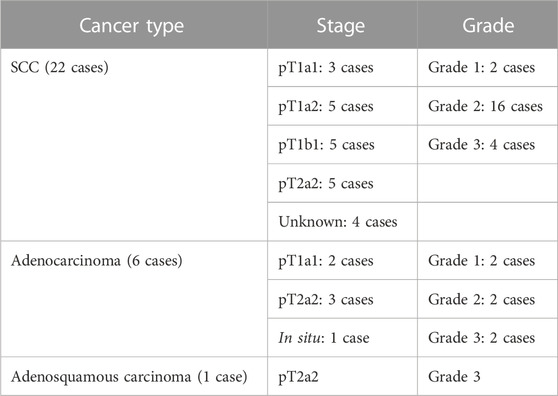558x396 pixels.
Task: Select the pT1a2: 5 cases cell
Action: (342, 106)
